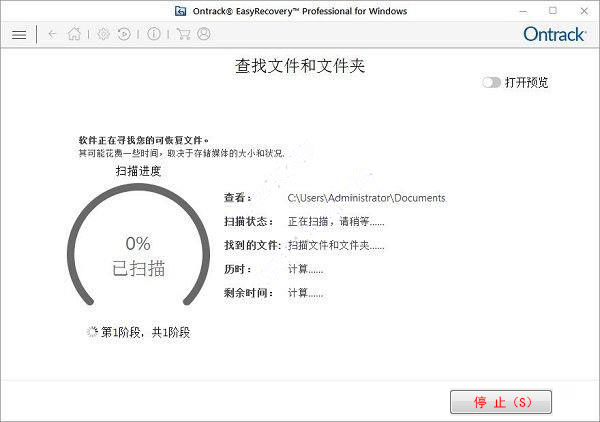Go to the home screen icon
The width and height of the screenshot is (600, 422).
[x=74, y=34]
